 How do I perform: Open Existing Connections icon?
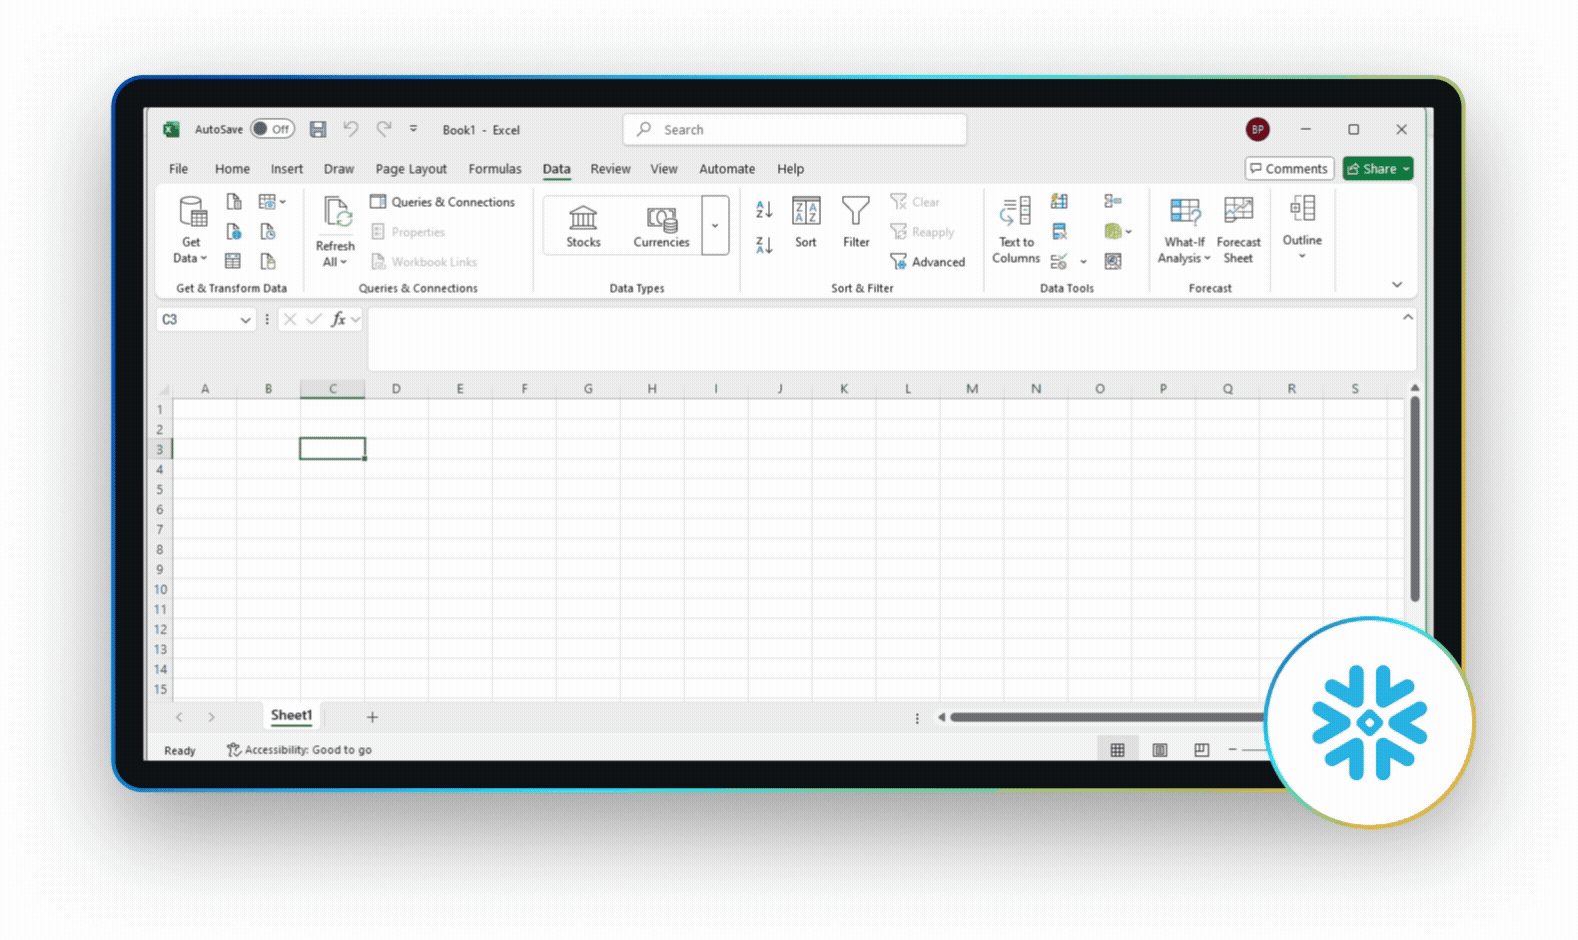[x=268, y=261]
